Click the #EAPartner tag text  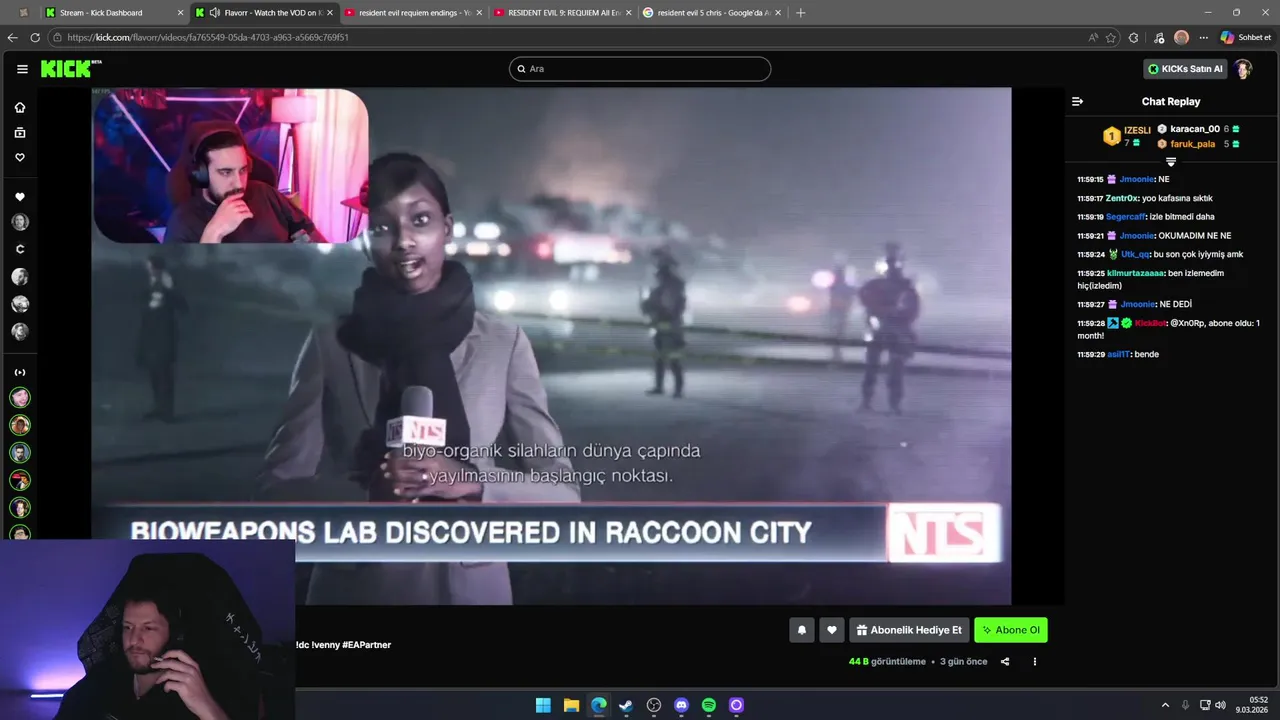[x=366, y=645]
